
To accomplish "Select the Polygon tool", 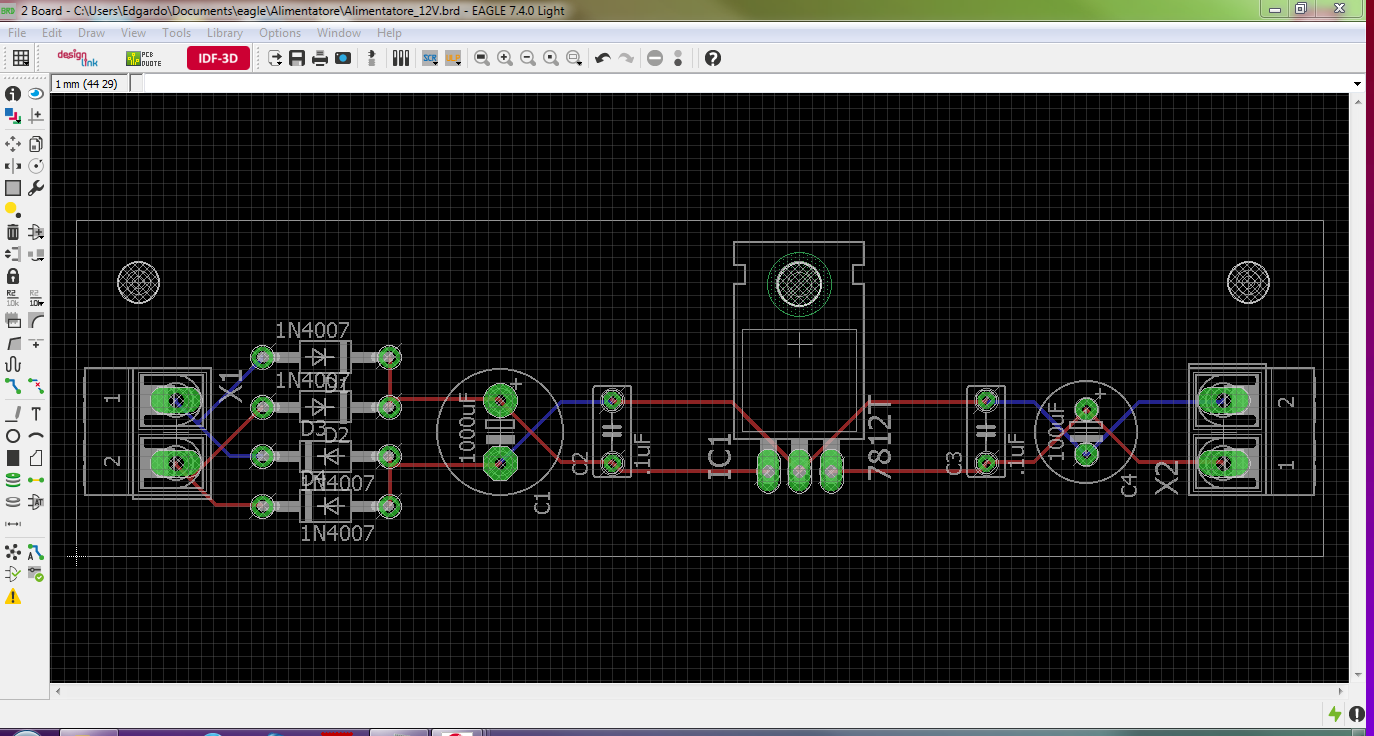I will pyautogui.click(x=36, y=458).
